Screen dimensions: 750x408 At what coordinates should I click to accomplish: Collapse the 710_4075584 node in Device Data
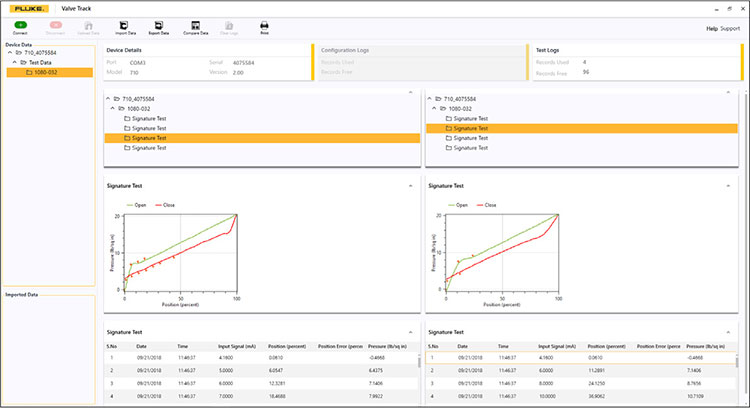[9, 53]
